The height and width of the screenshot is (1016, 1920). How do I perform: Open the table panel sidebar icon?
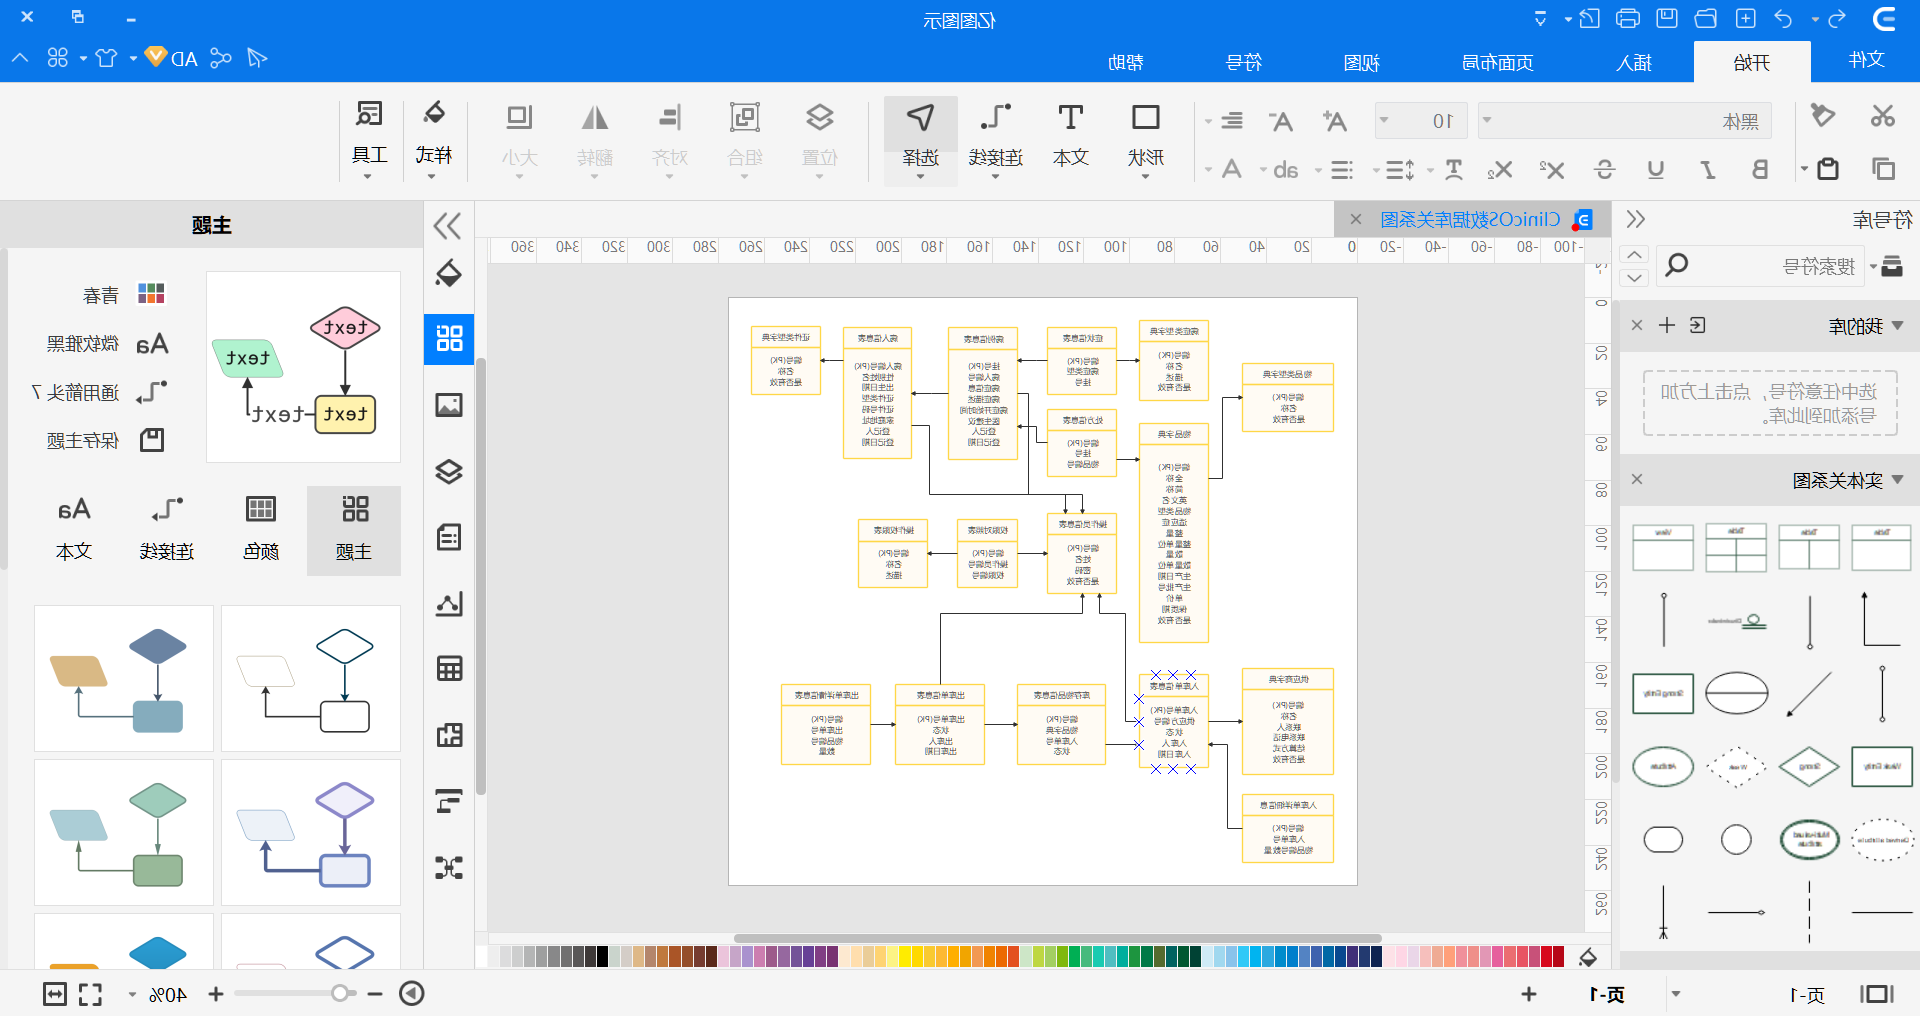click(x=449, y=669)
